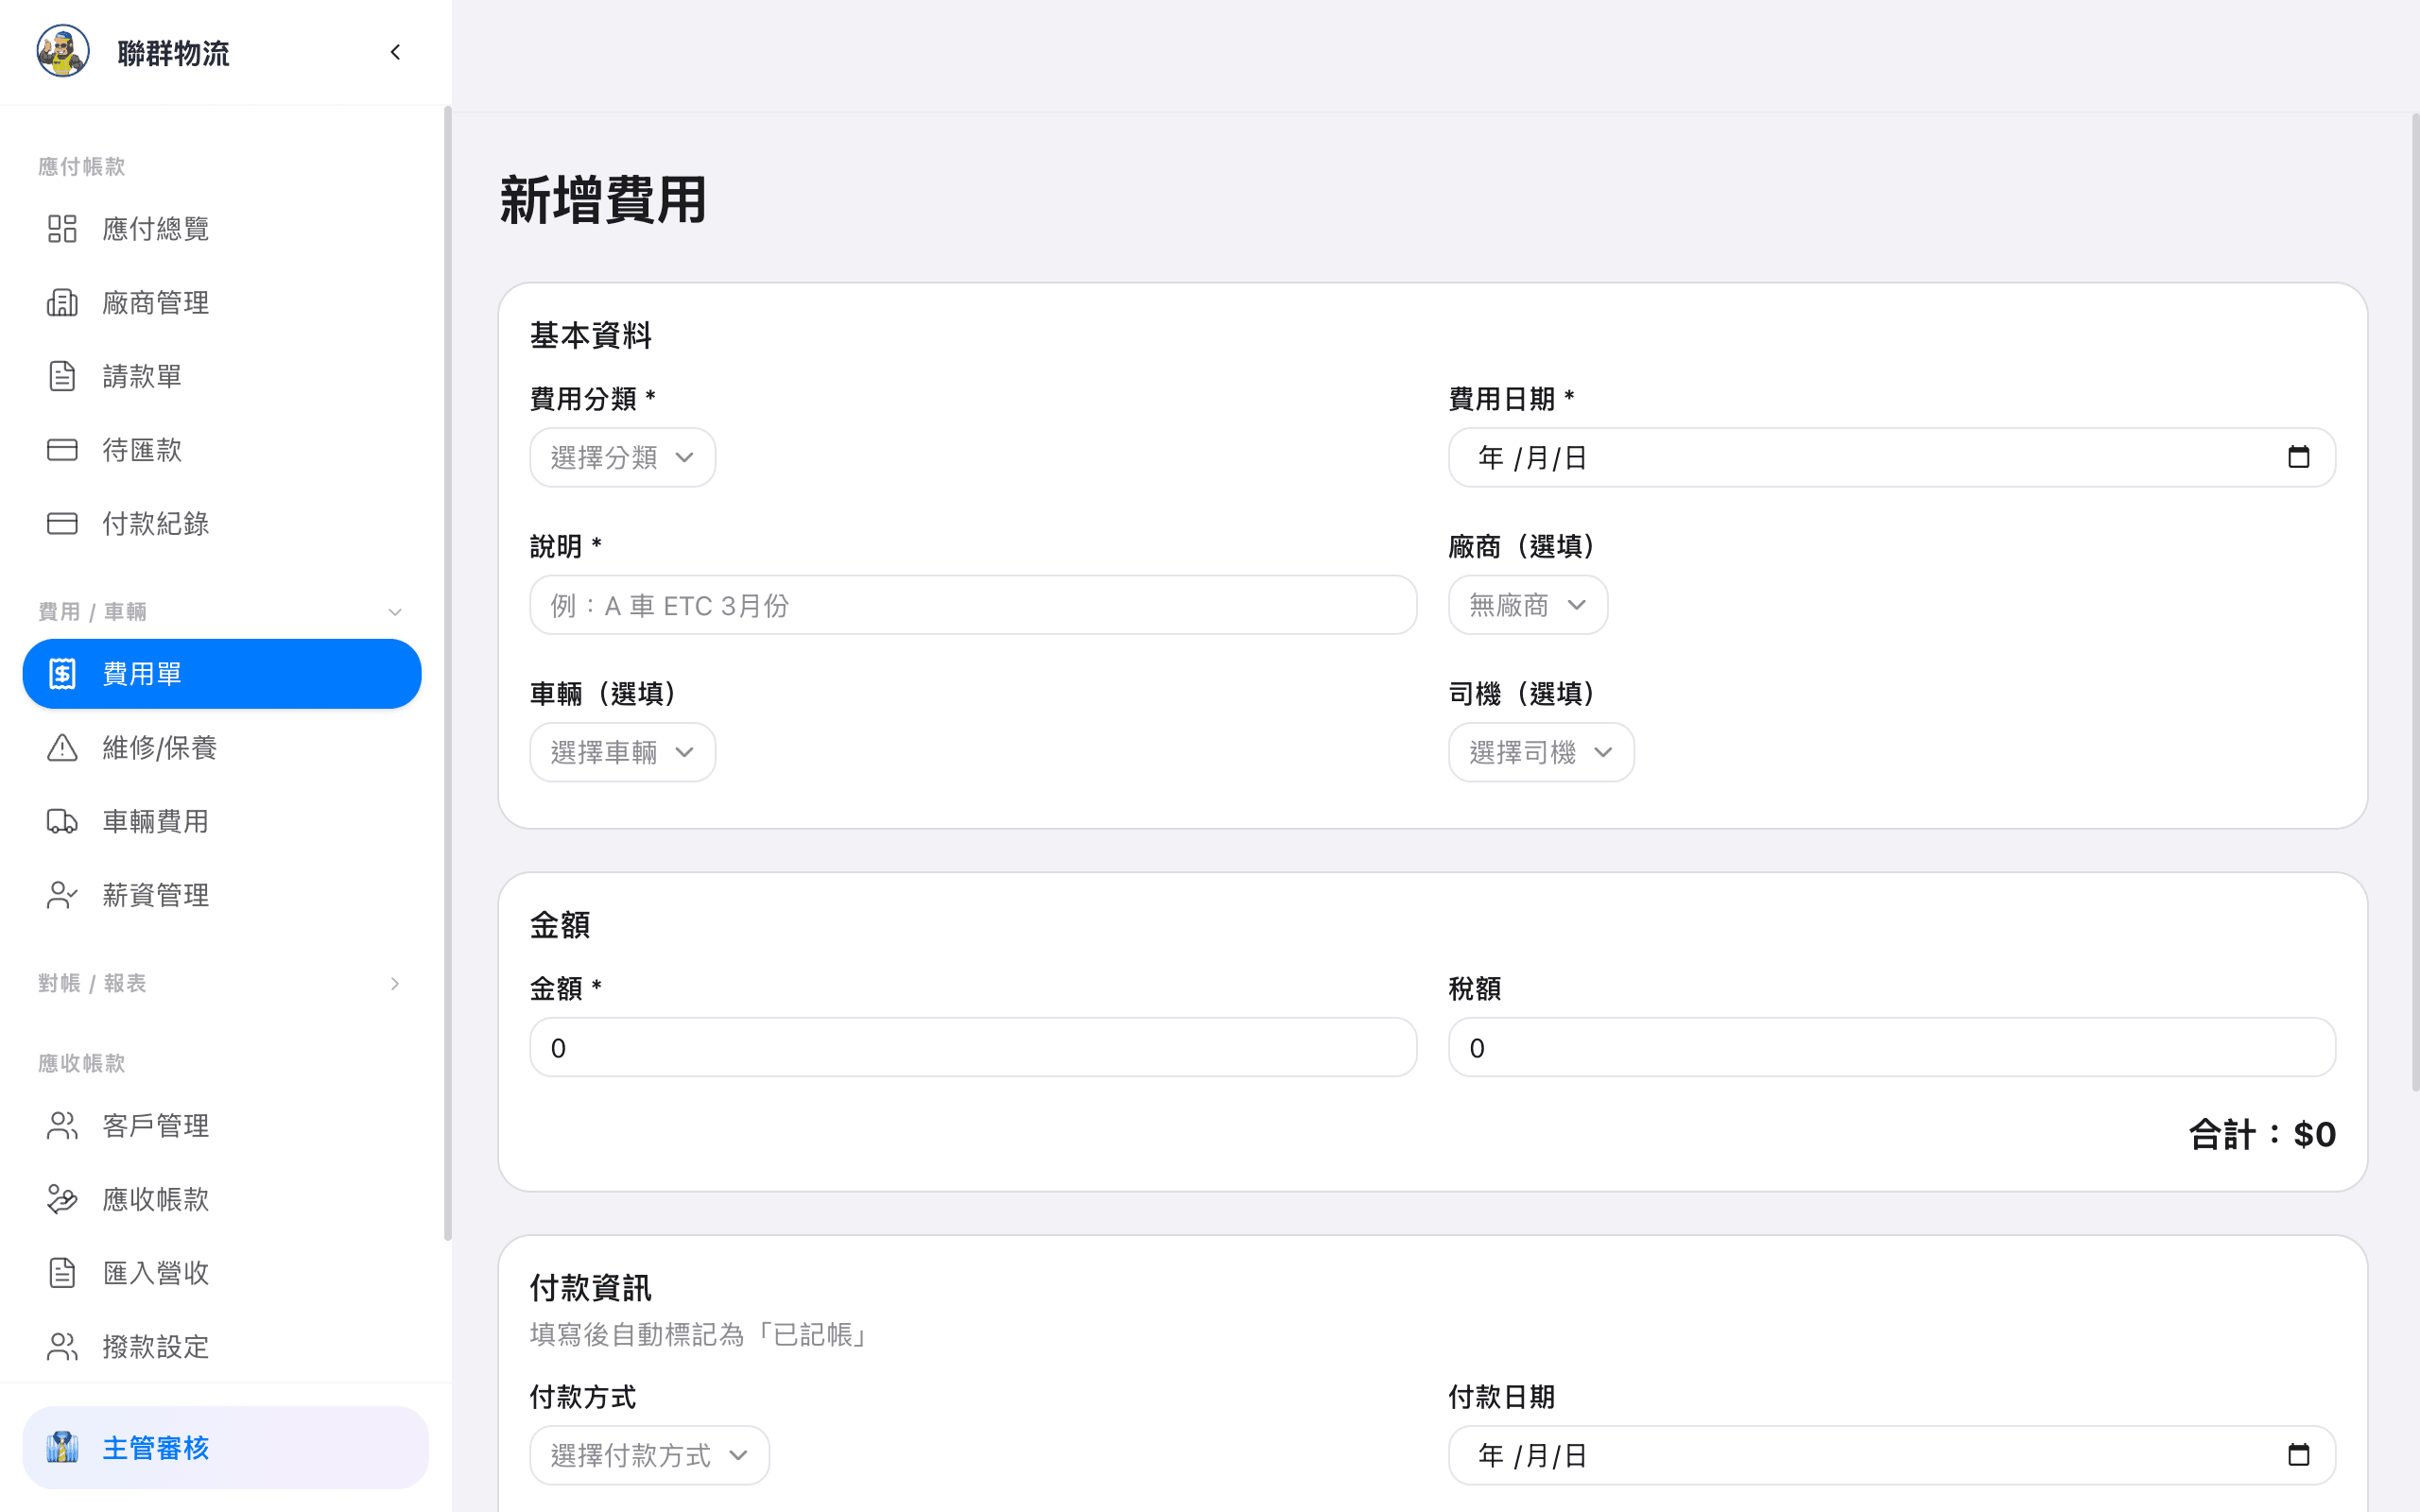
Task: Go to 薪資管理 menu item
Action: coord(156,895)
